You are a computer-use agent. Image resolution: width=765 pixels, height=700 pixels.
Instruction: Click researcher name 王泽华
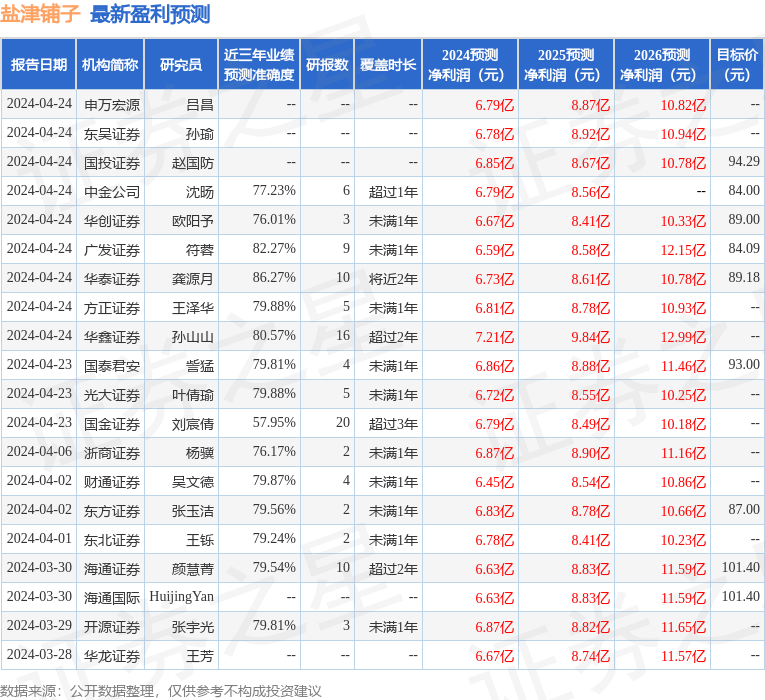tap(193, 308)
